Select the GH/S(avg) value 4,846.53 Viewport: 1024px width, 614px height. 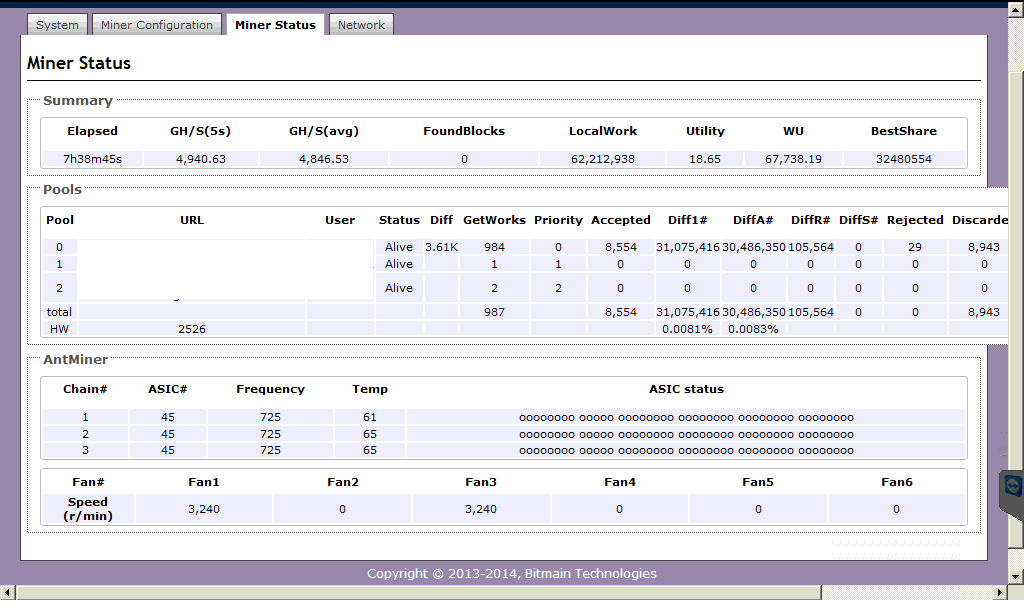[x=323, y=159]
